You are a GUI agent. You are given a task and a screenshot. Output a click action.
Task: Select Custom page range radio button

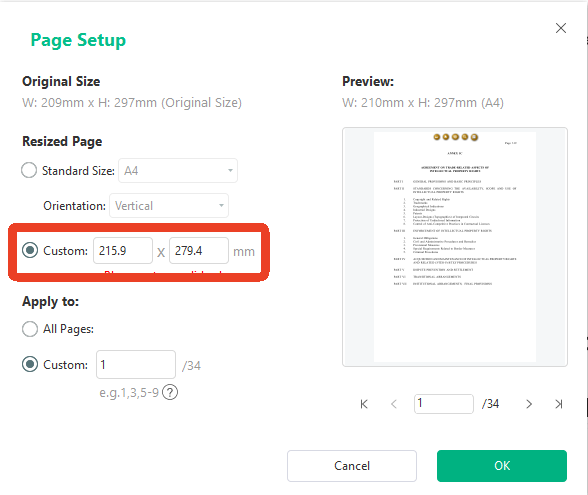coord(30,364)
